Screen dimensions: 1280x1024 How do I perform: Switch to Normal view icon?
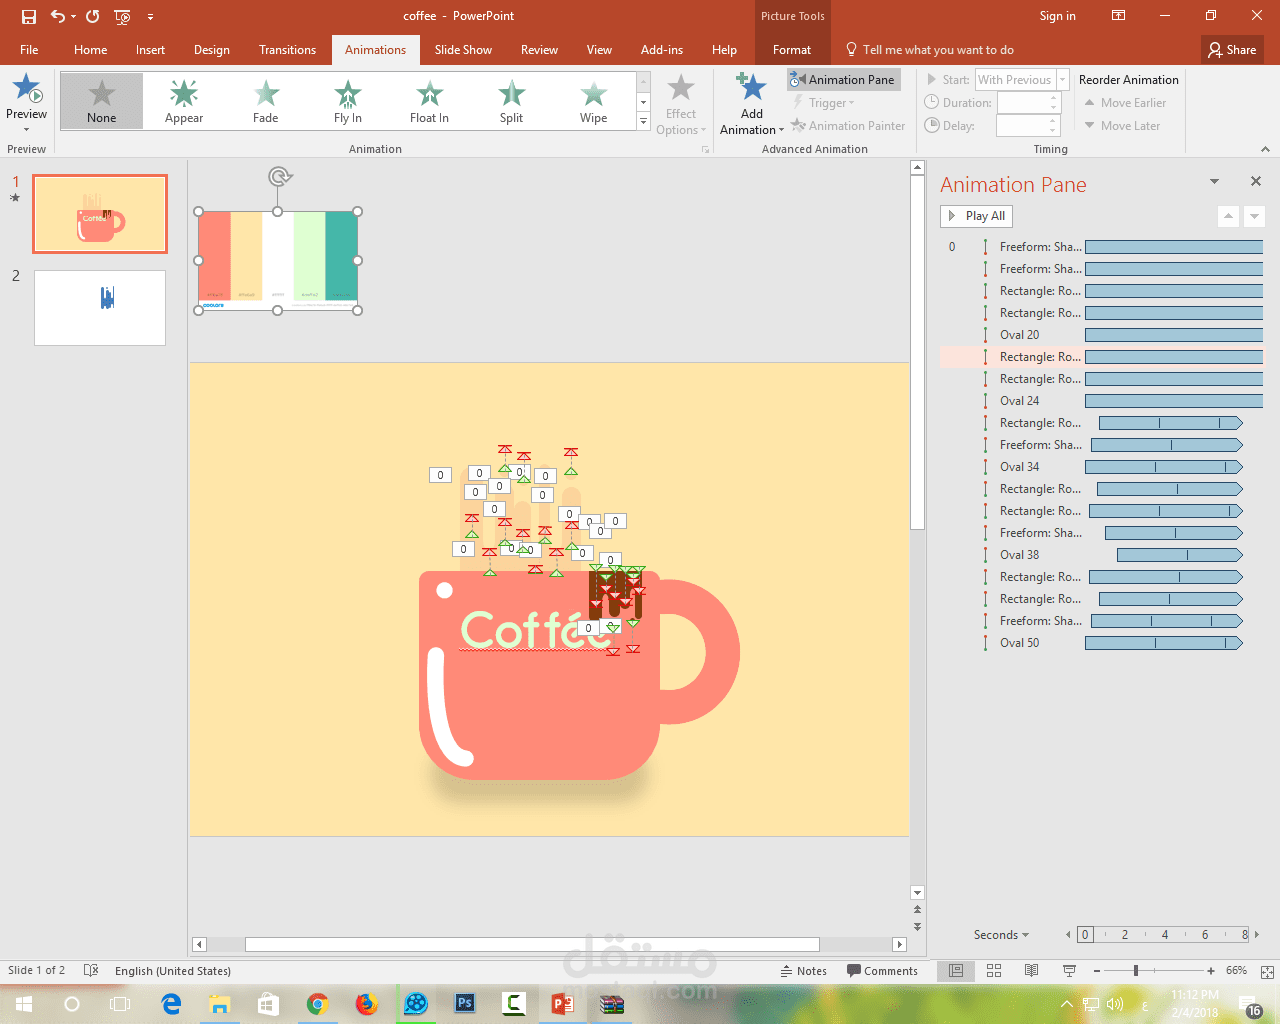[956, 971]
